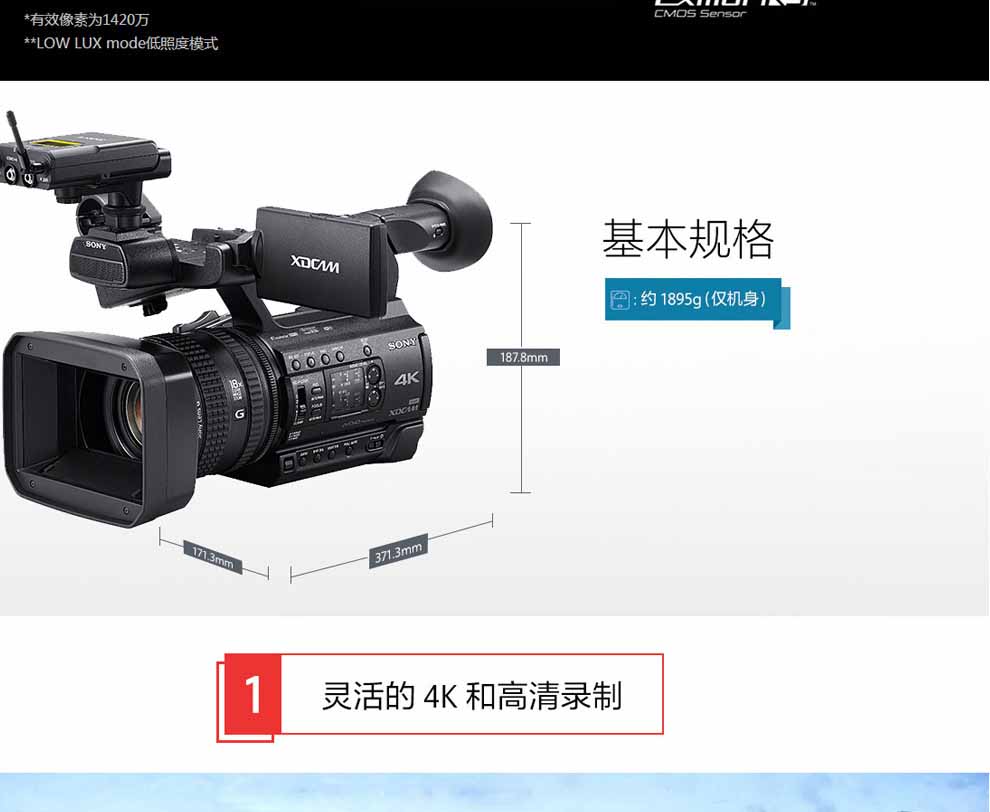Click the red number '1' badge

tap(253, 695)
